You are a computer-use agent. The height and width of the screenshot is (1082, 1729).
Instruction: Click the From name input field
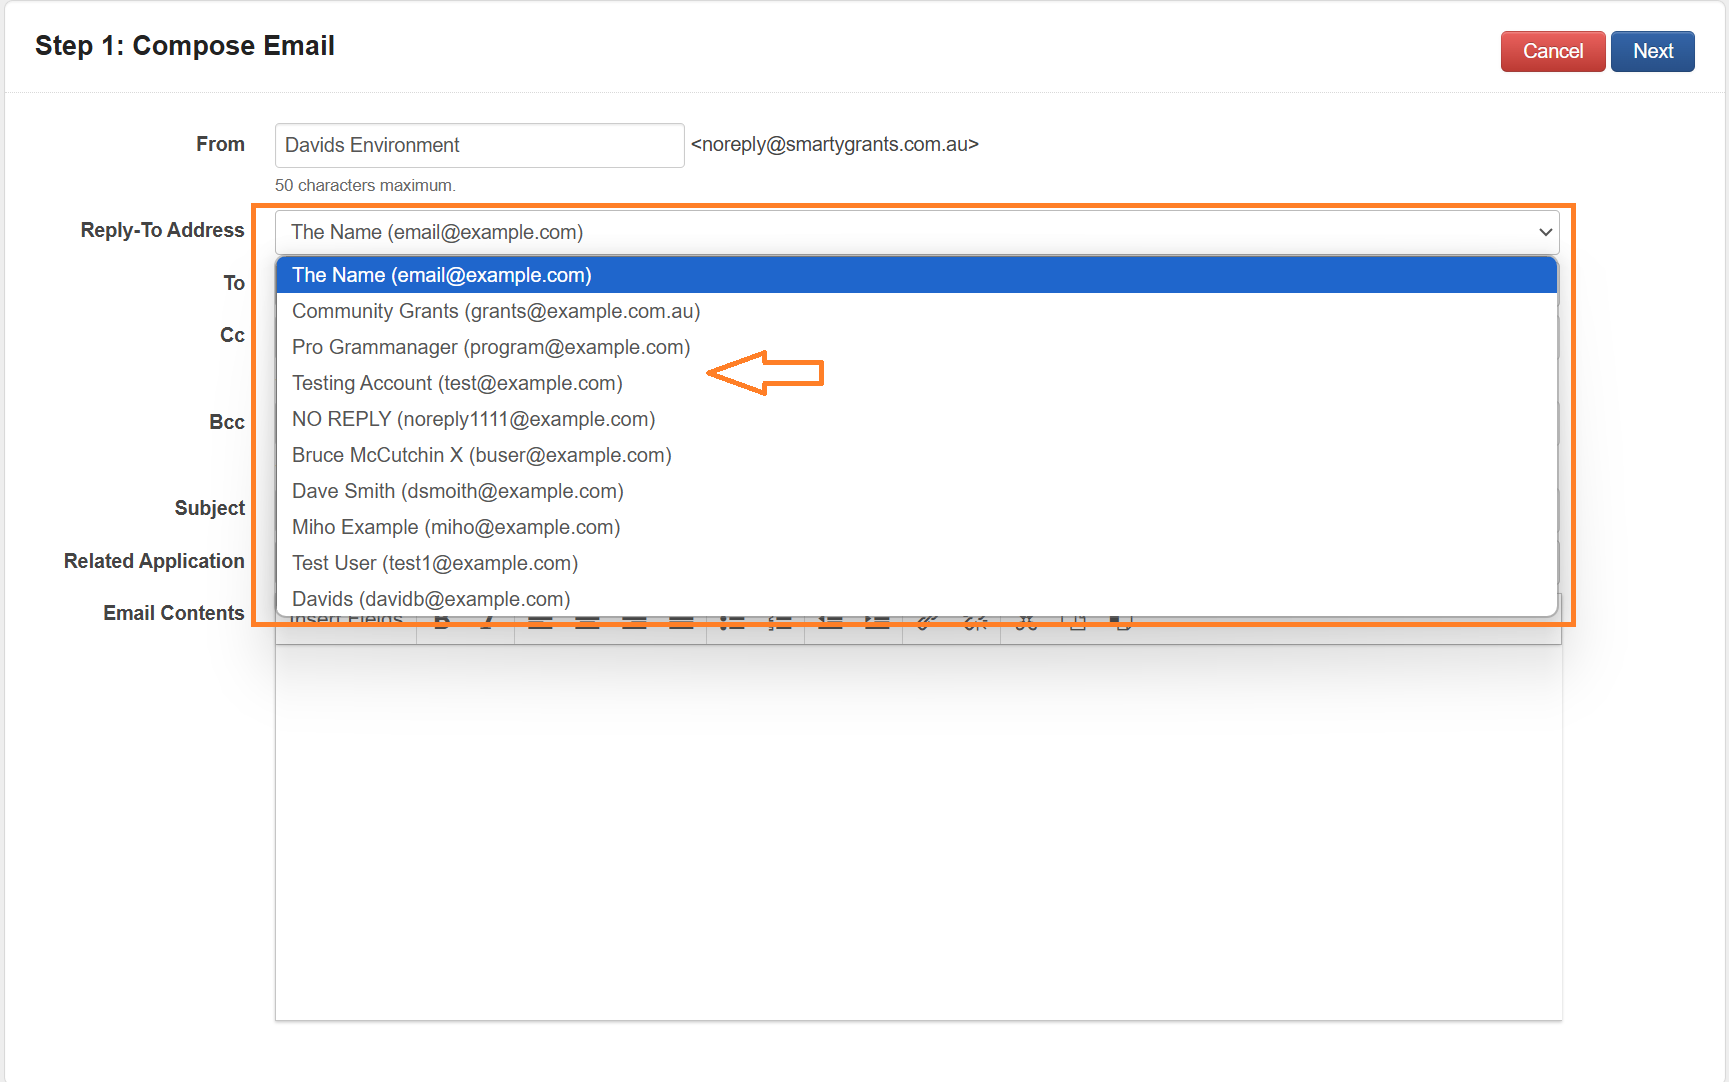[479, 145]
